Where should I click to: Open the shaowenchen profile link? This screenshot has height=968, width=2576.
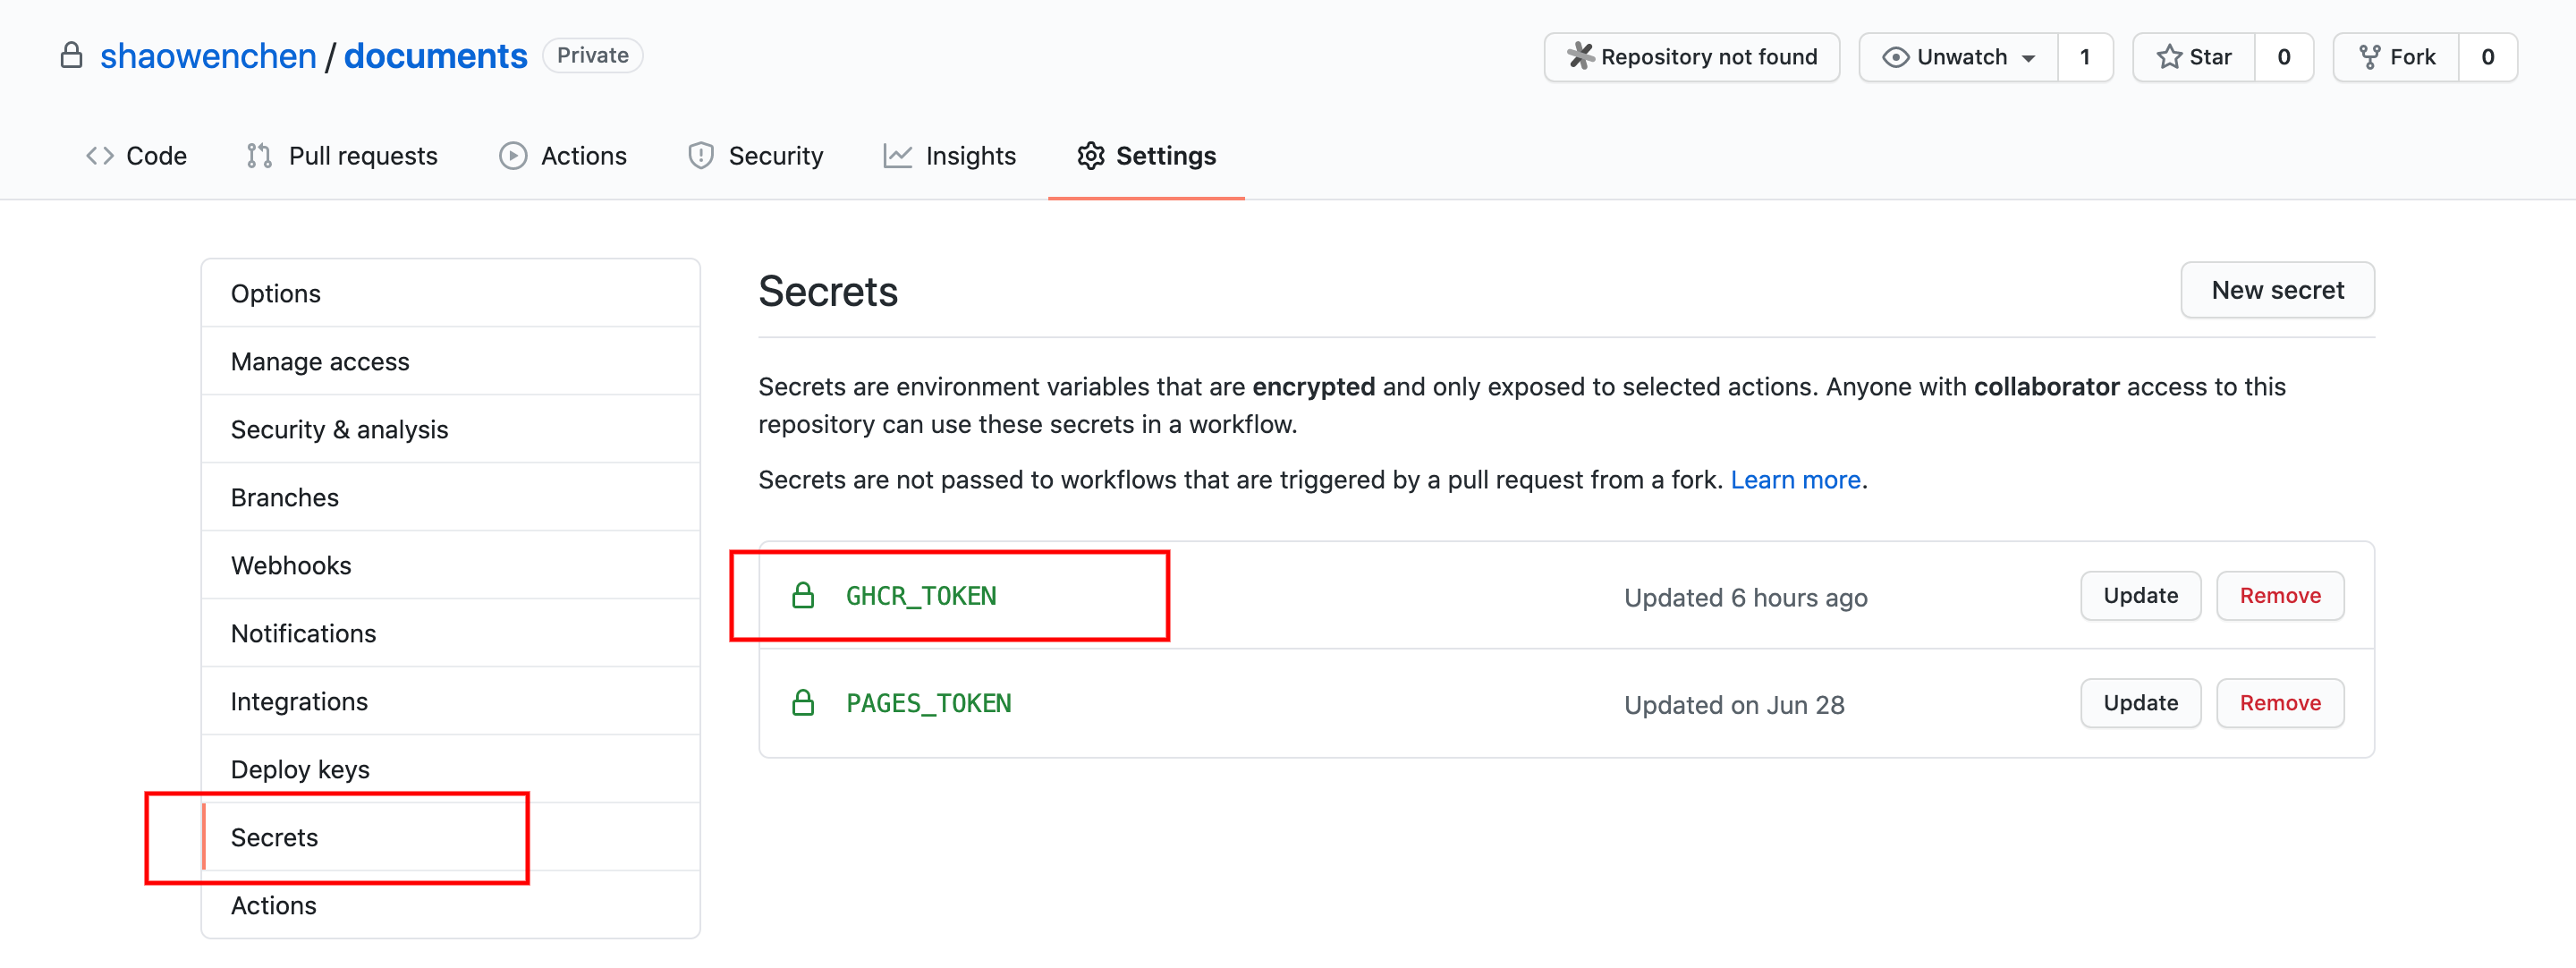[x=208, y=56]
